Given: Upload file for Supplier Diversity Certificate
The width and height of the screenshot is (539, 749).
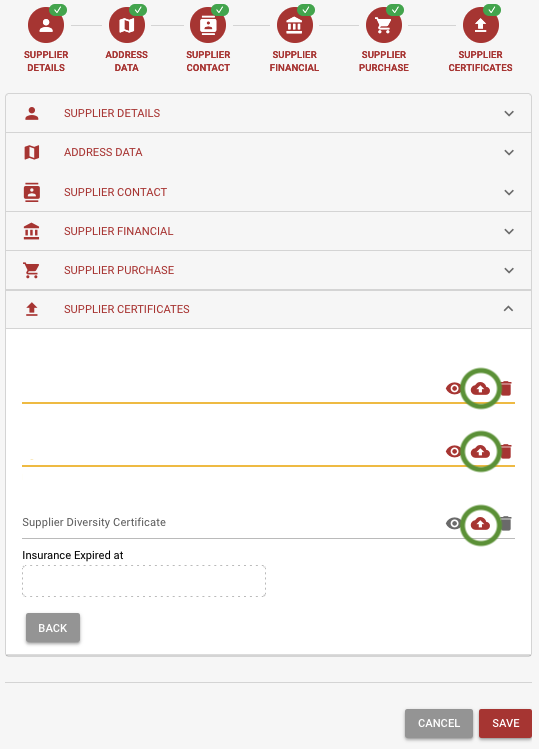Looking at the screenshot, I should click(480, 524).
